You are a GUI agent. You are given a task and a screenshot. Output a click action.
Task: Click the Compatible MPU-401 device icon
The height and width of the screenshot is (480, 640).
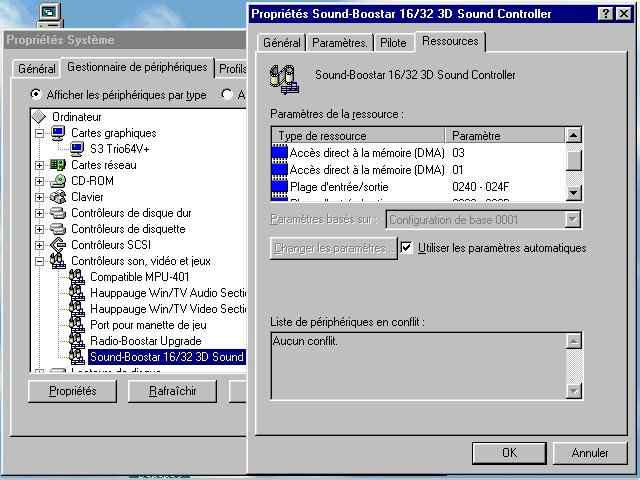point(77,277)
